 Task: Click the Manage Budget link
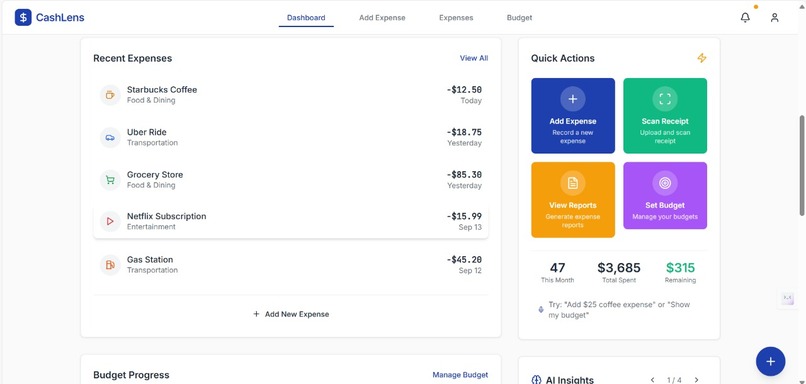[x=460, y=375]
